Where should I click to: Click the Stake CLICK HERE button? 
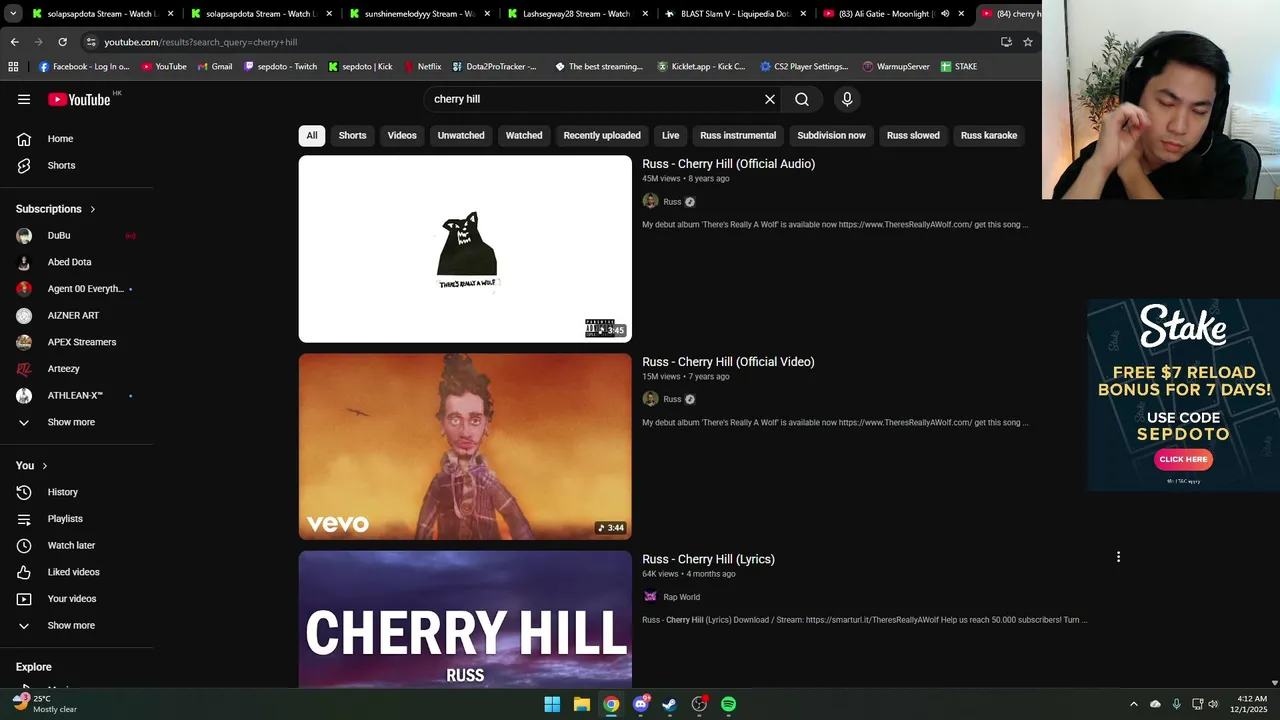1183,459
